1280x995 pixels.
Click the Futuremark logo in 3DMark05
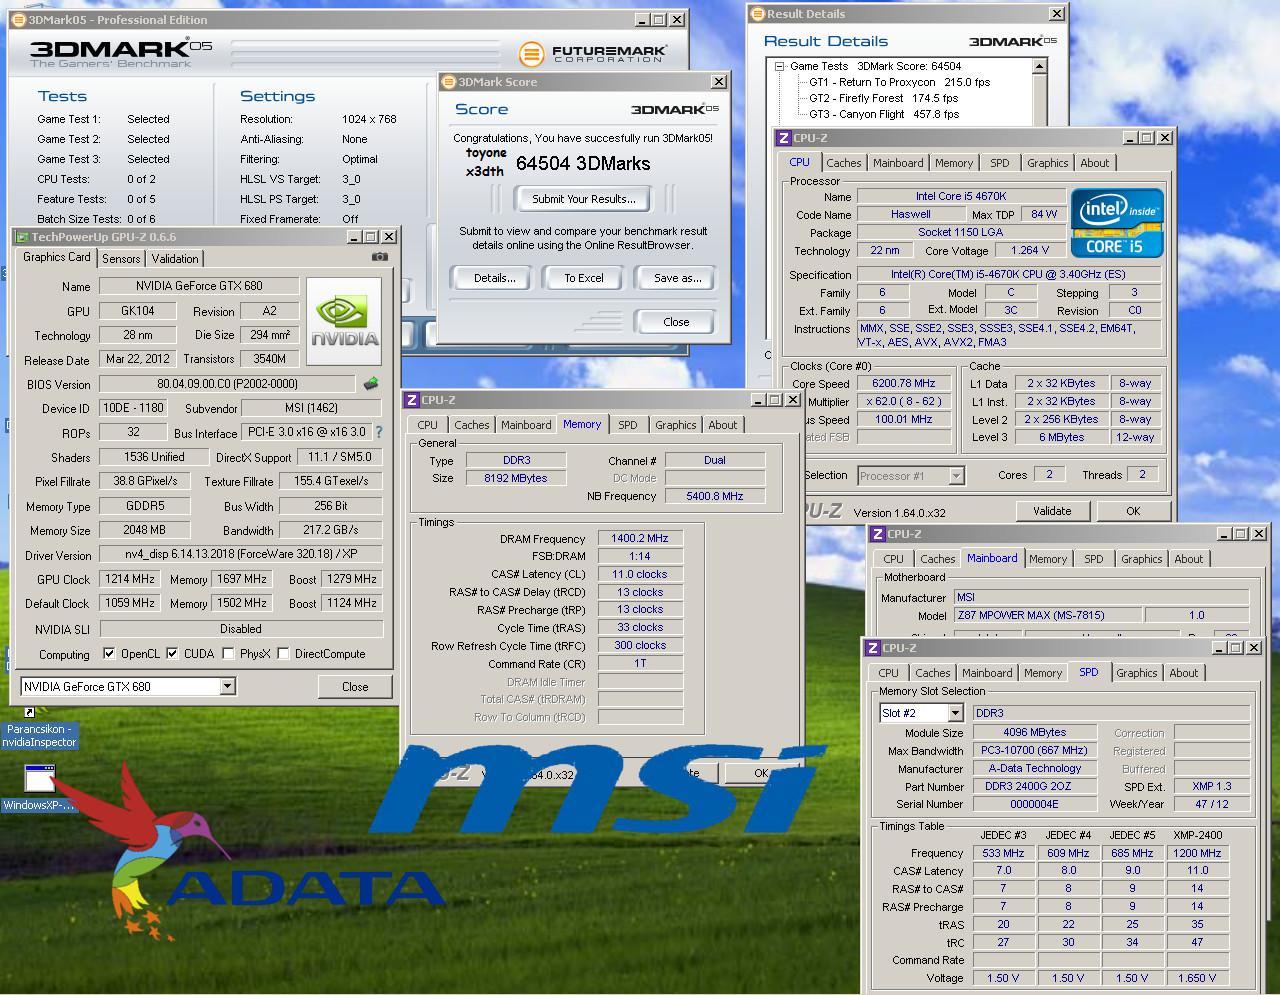[x=594, y=53]
